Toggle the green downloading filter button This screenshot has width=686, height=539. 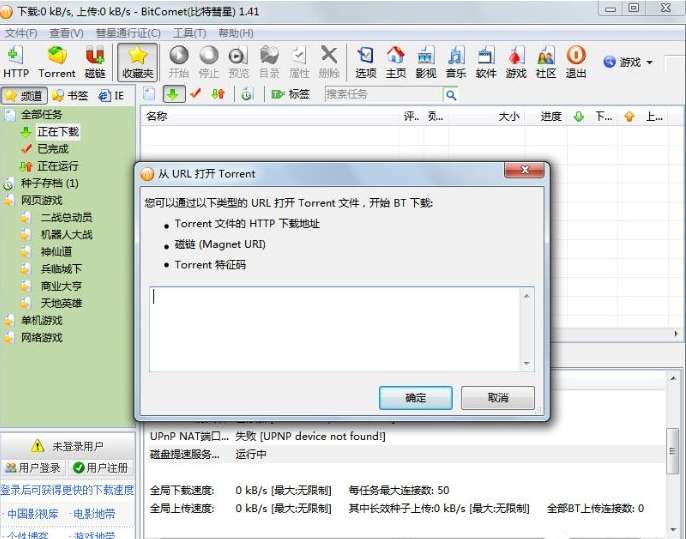[174, 94]
